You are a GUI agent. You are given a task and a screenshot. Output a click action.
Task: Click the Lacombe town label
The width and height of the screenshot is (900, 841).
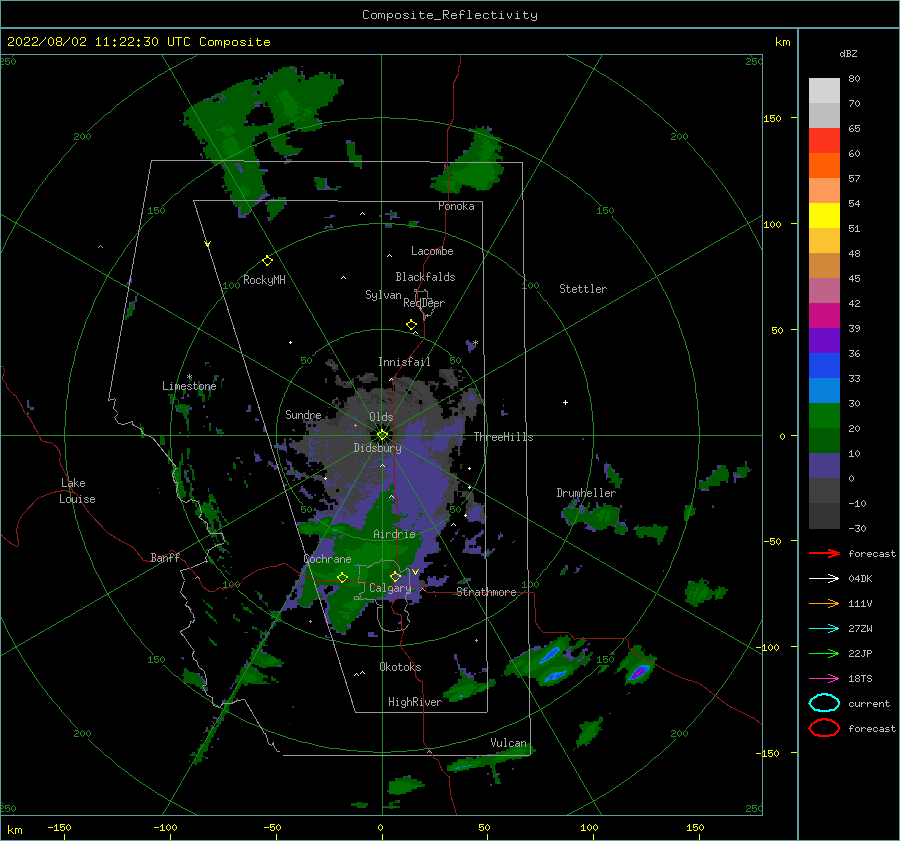point(432,251)
